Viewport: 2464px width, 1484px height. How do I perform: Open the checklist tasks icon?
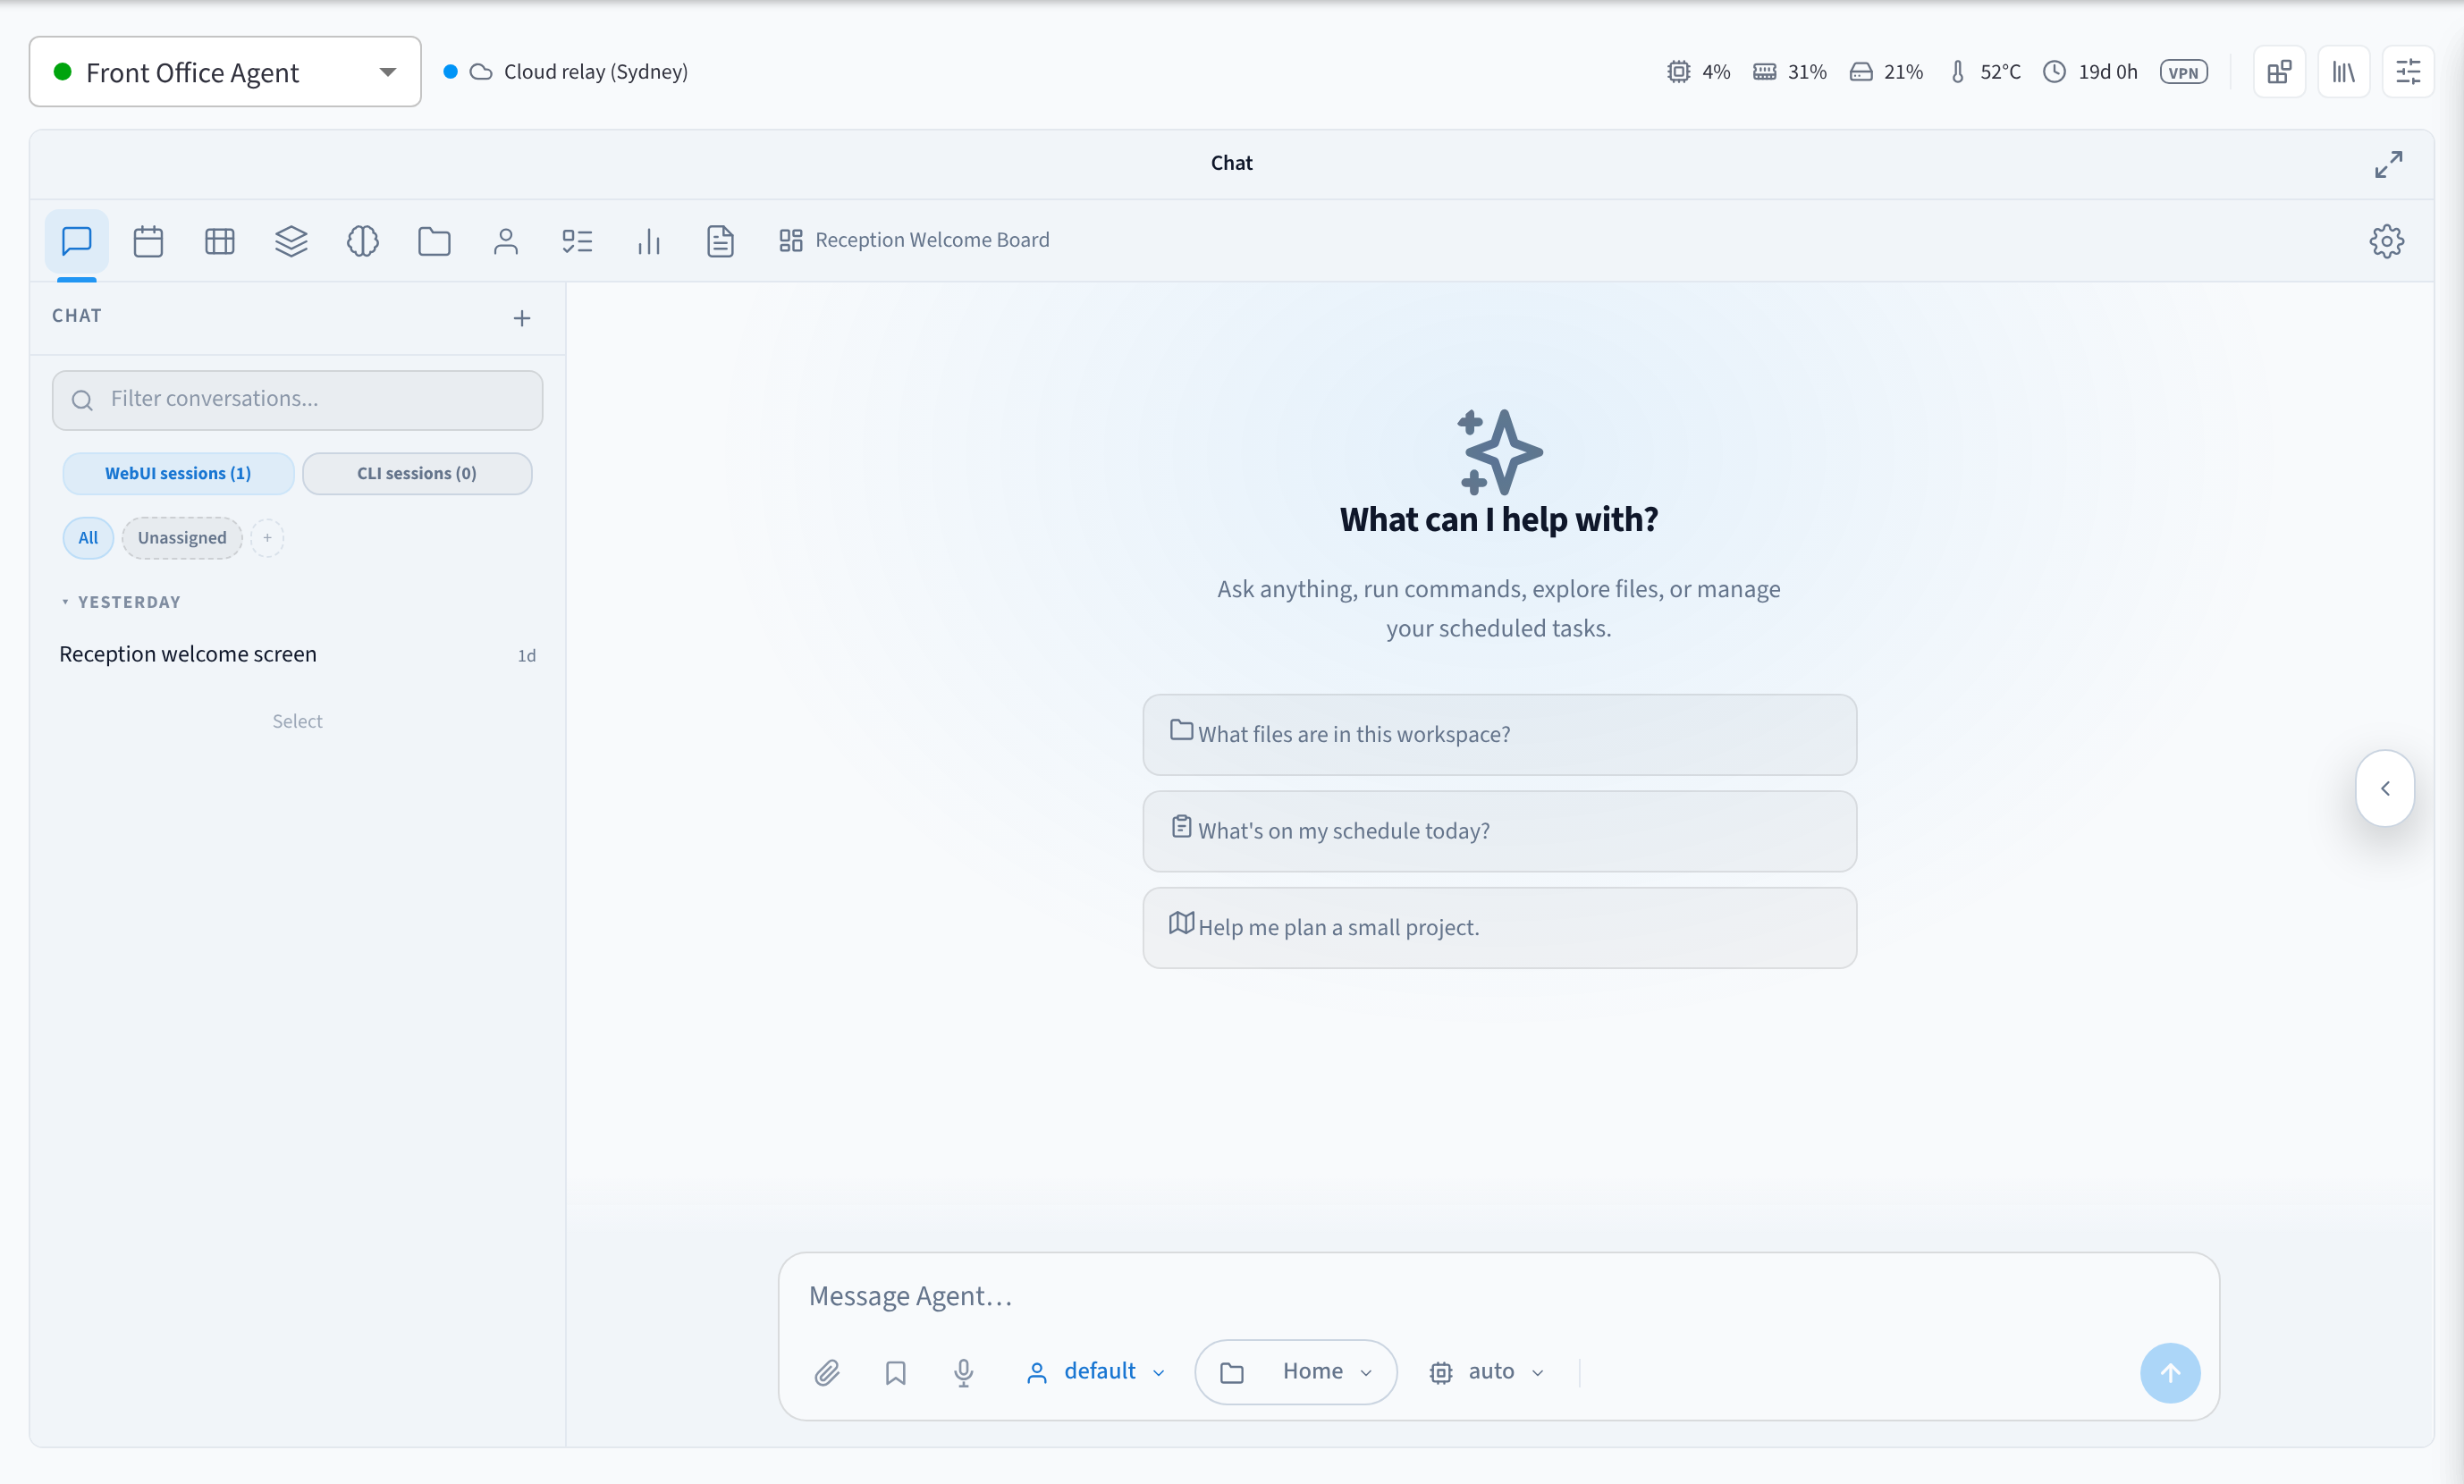click(x=577, y=241)
